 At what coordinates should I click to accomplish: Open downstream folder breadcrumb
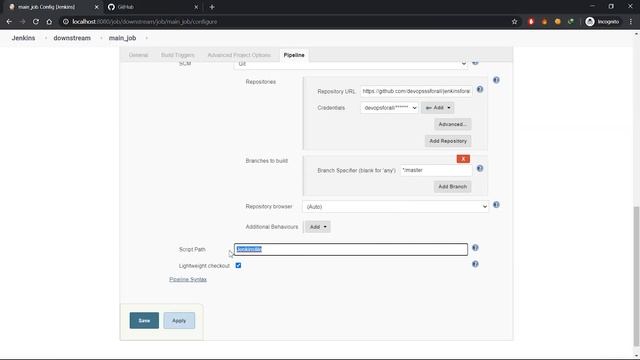72,38
